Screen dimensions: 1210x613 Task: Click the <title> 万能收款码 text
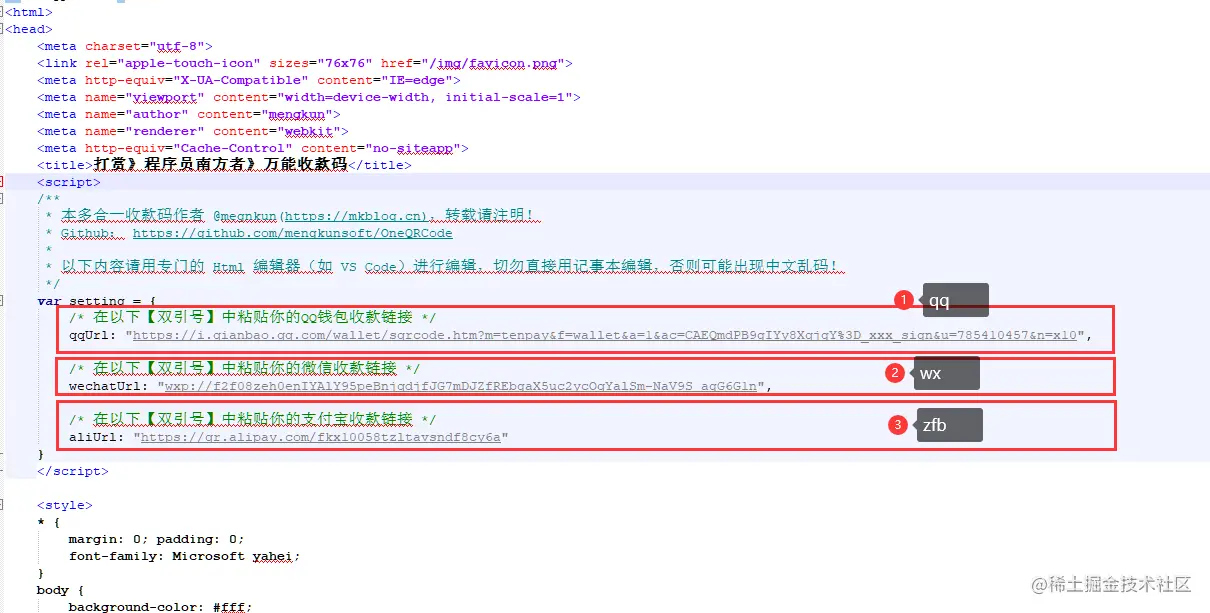coord(304,165)
